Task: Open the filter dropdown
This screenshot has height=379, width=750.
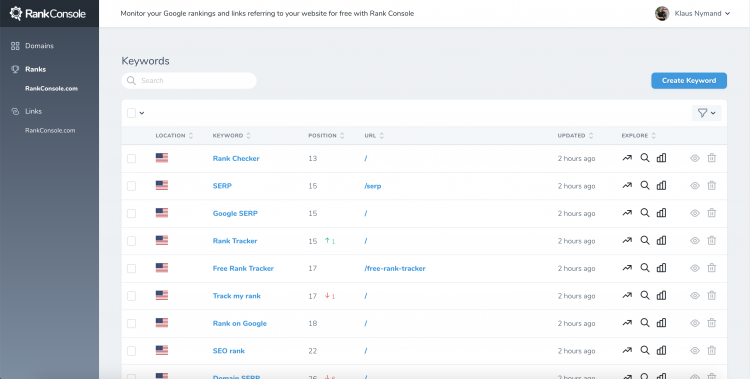Action: click(706, 113)
